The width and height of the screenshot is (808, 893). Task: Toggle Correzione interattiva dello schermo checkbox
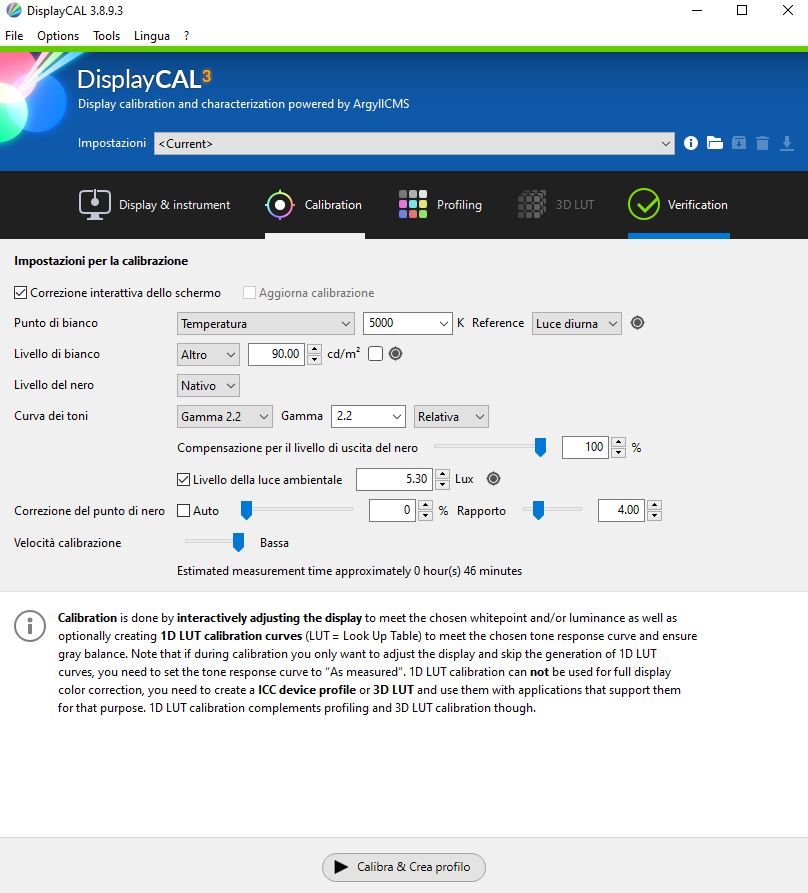click(x=20, y=293)
